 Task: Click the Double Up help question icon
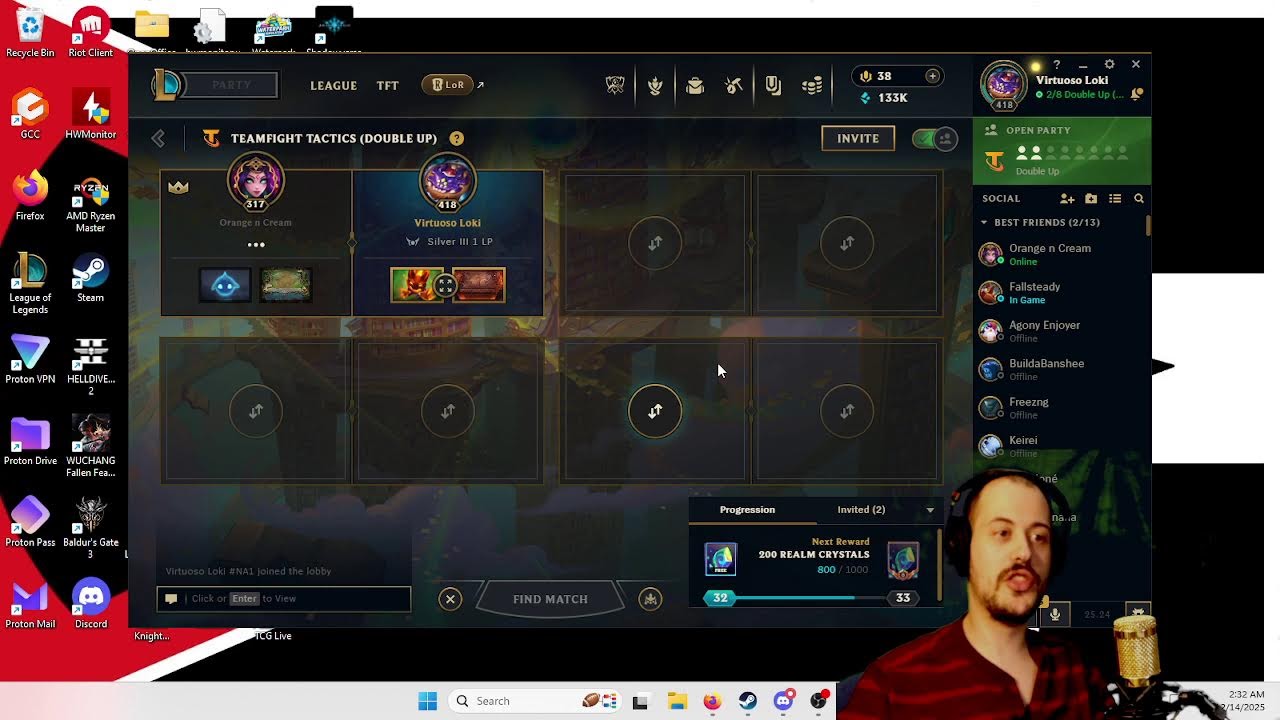click(x=457, y=138)
